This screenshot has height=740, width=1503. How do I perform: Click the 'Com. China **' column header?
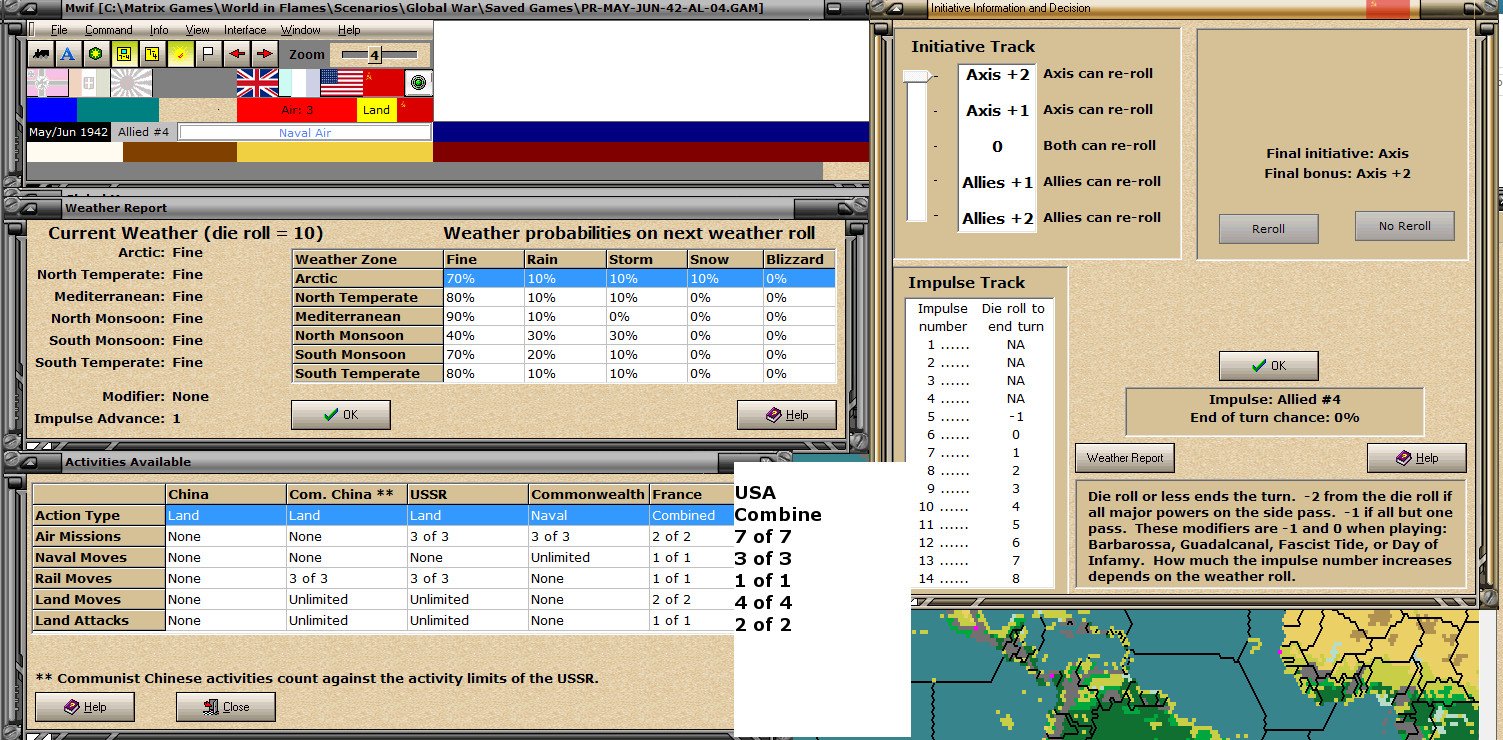tap(346, 494)
